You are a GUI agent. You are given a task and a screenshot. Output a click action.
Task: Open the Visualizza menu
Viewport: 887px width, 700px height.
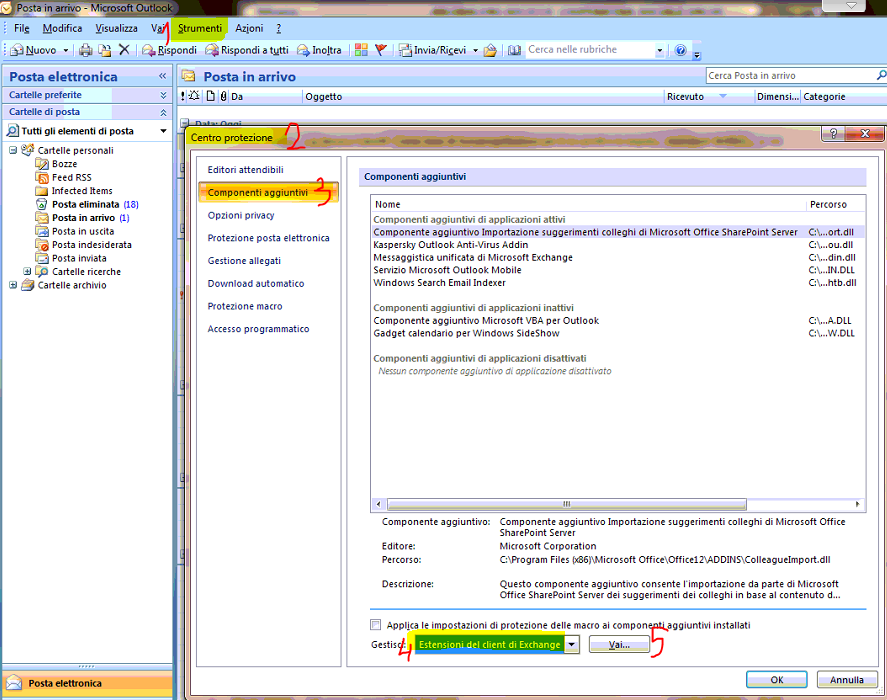pyautogui.click(x=117, y=28)
